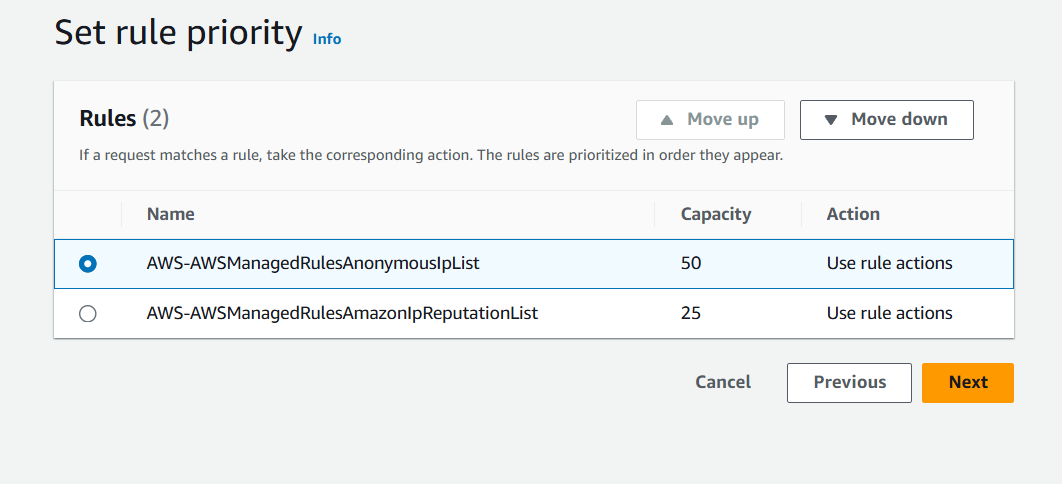1062x484 pixels.
Task: Click the capacity value 25
Action: (691, 314)
